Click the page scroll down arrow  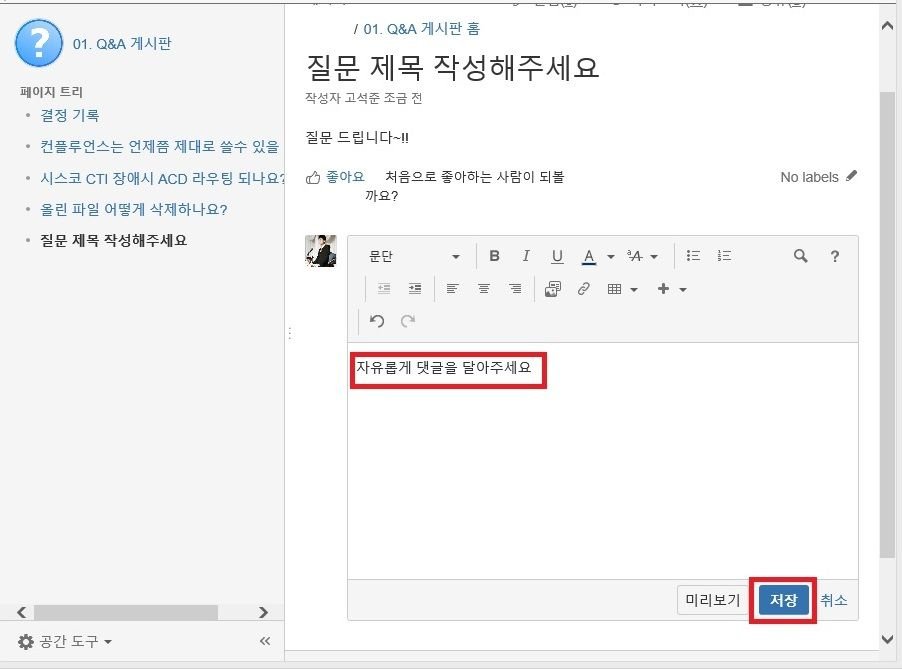coord(888,639)
